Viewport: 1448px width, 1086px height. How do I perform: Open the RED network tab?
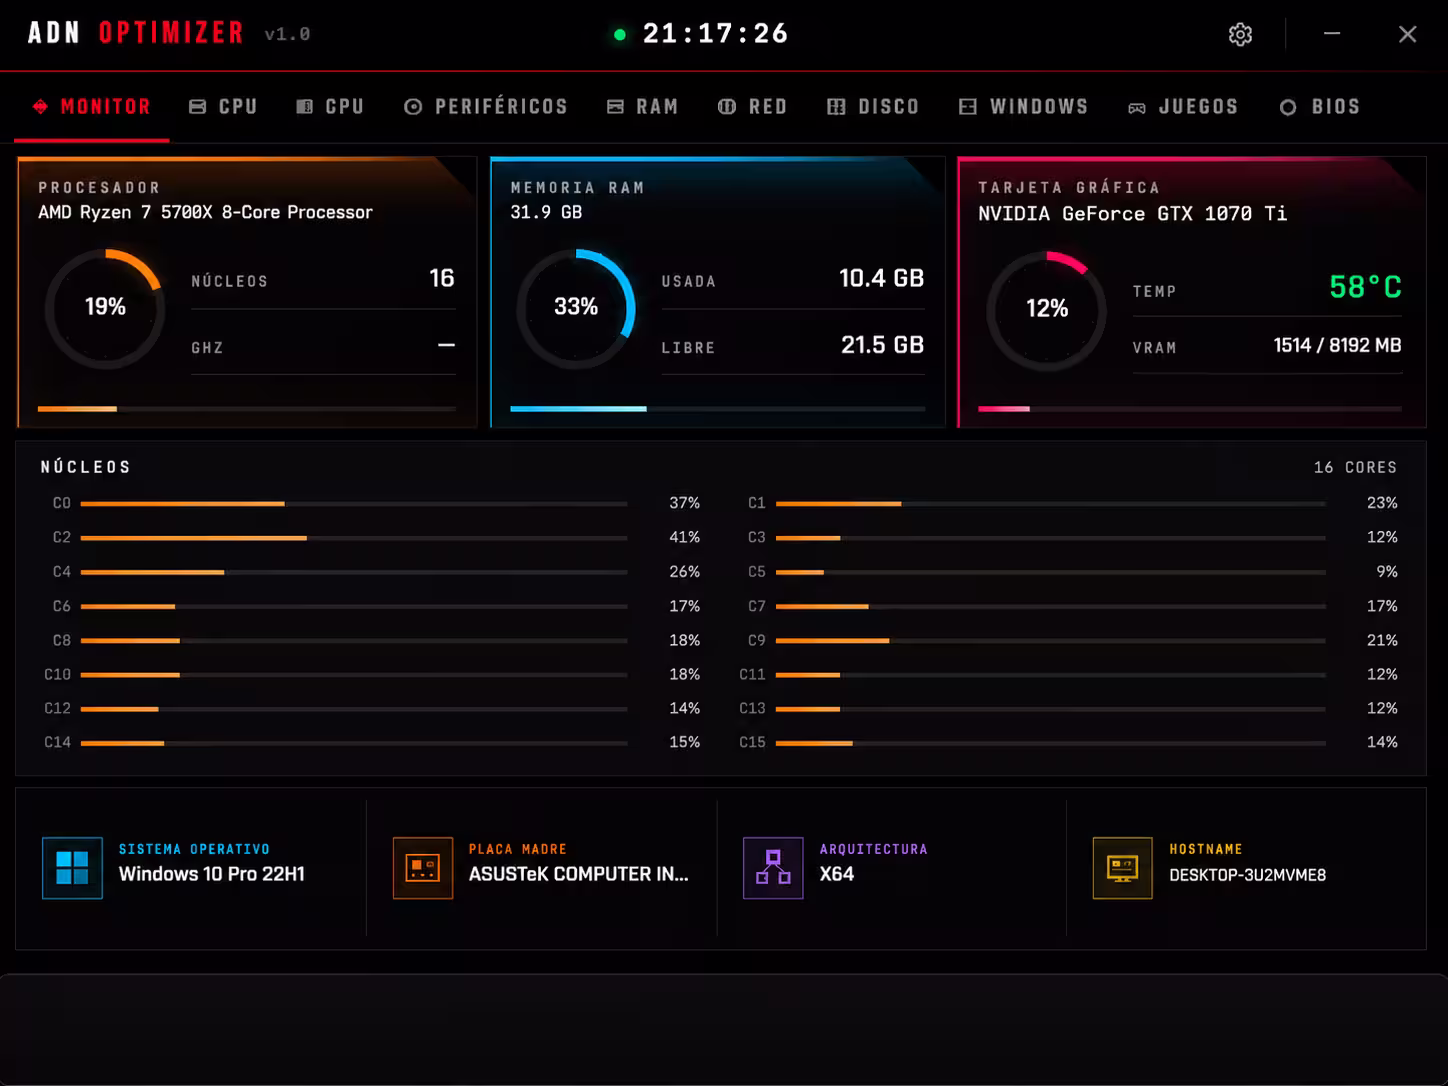(753, 107)
